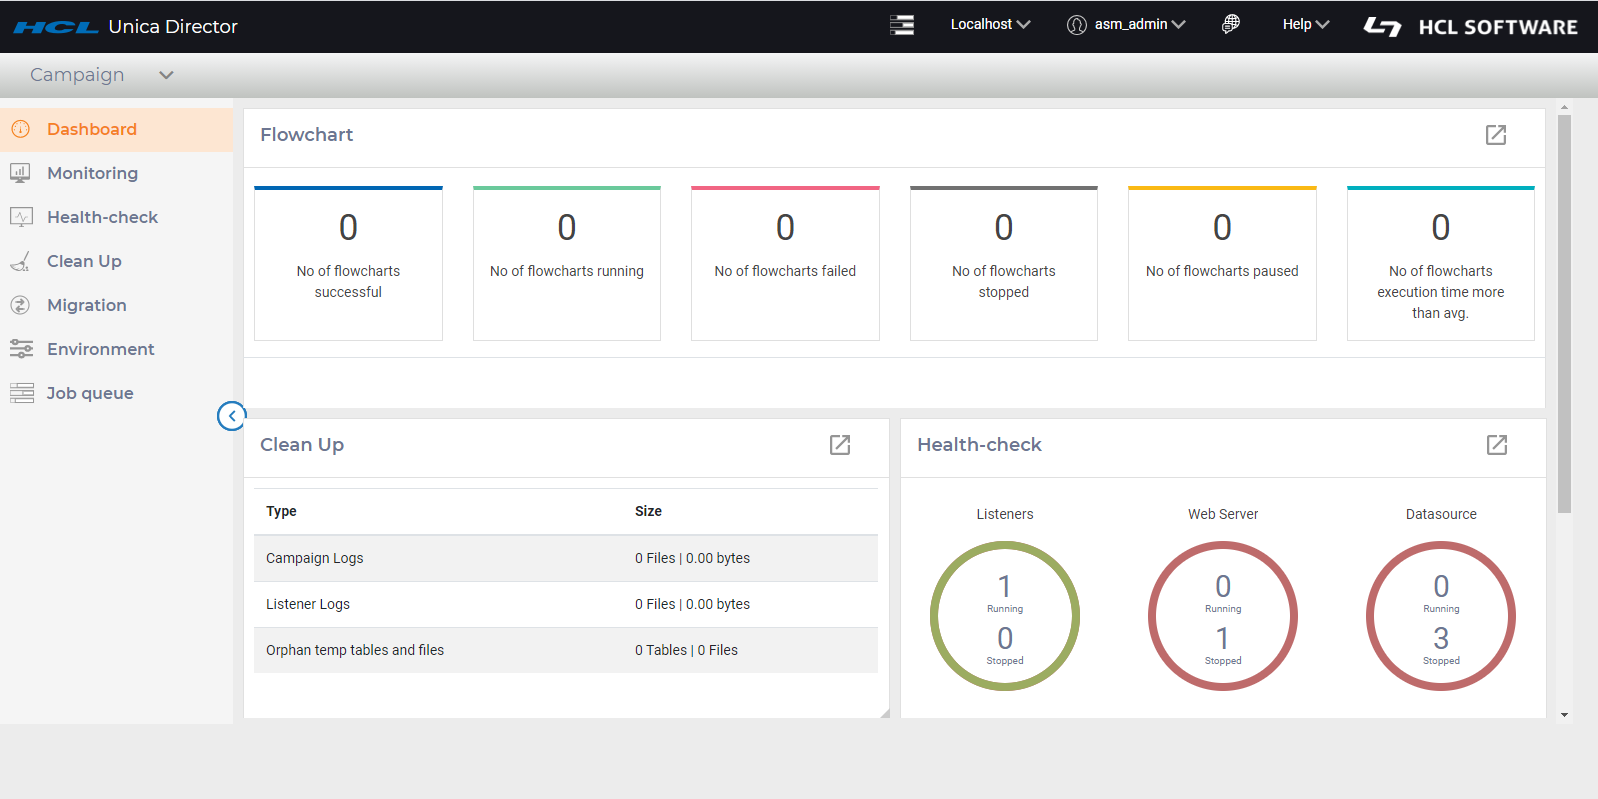Open the Localhost environment dropdown
1598x799 pixels.
point(989,24)
